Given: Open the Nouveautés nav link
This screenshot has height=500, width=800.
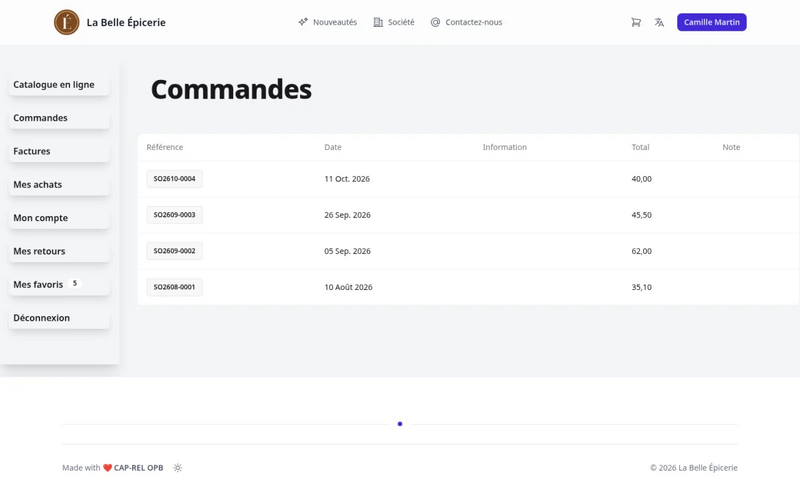Looking at the screenshot, I should [x=328, y=22].
